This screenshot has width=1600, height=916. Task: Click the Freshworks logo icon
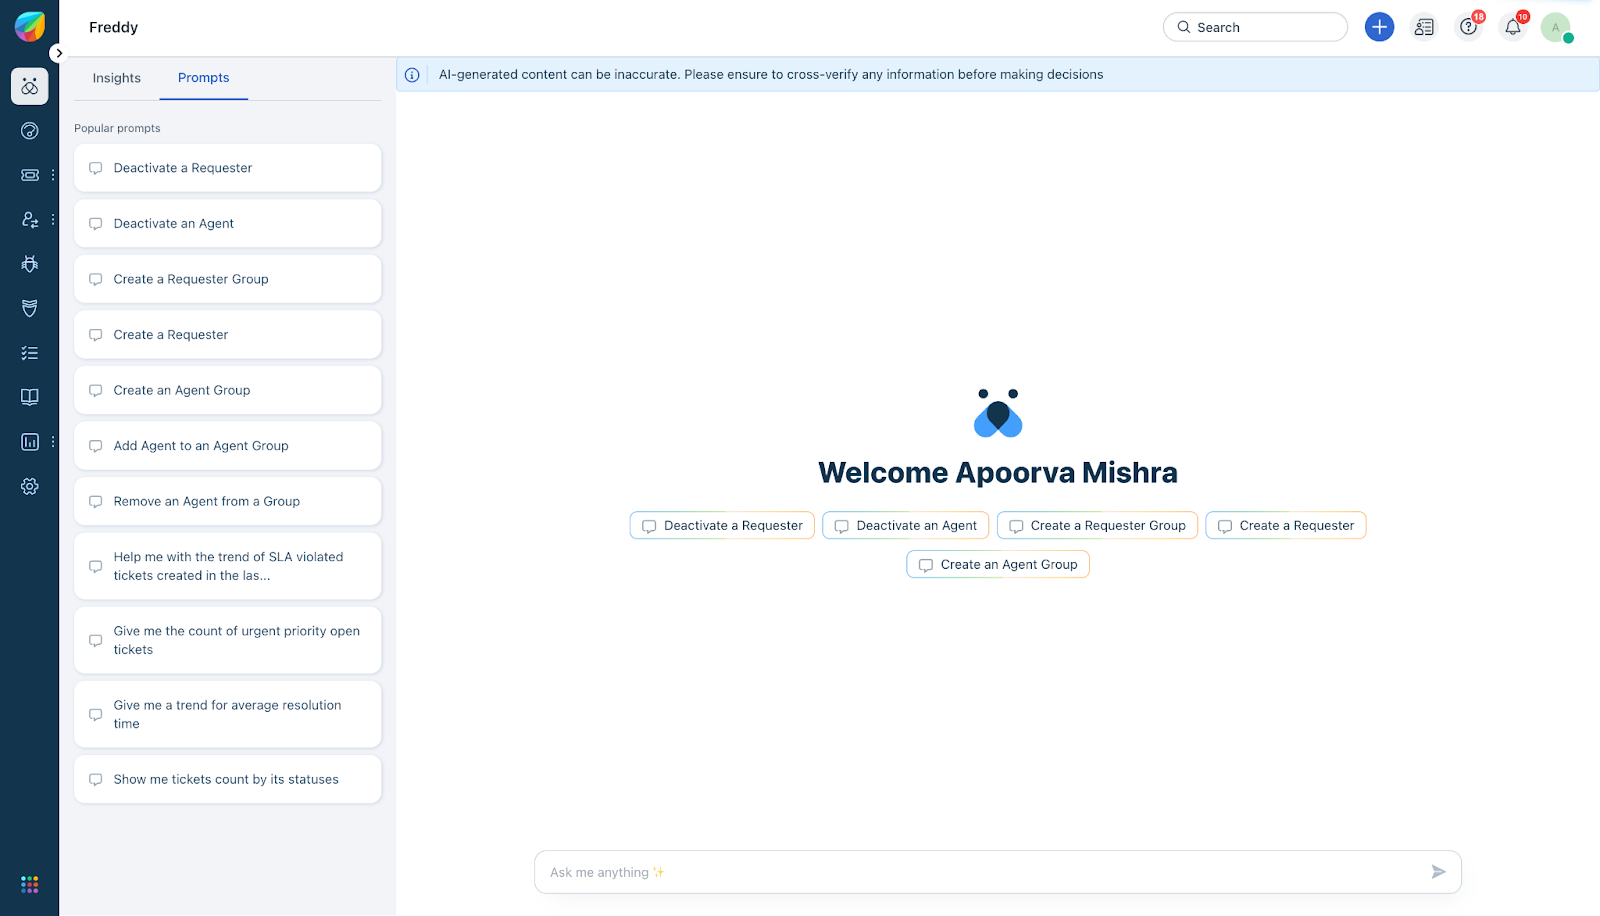[30, 27]
